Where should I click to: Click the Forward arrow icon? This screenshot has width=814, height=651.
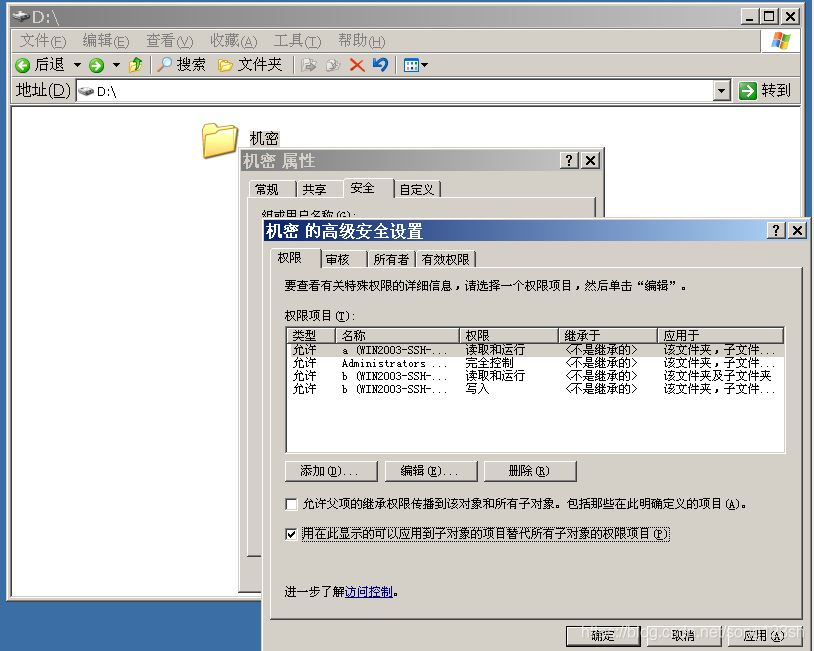(x=97, y=65)
